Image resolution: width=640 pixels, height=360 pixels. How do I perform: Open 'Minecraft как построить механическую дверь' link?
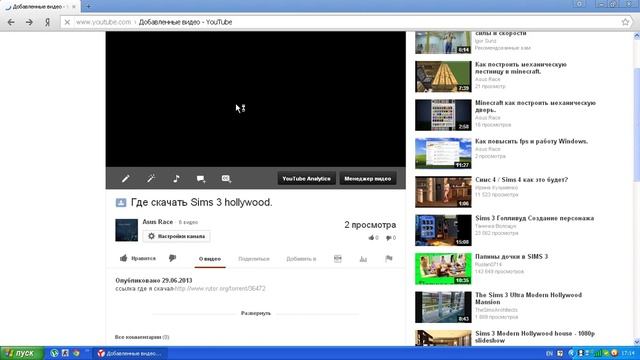point(535,106)
